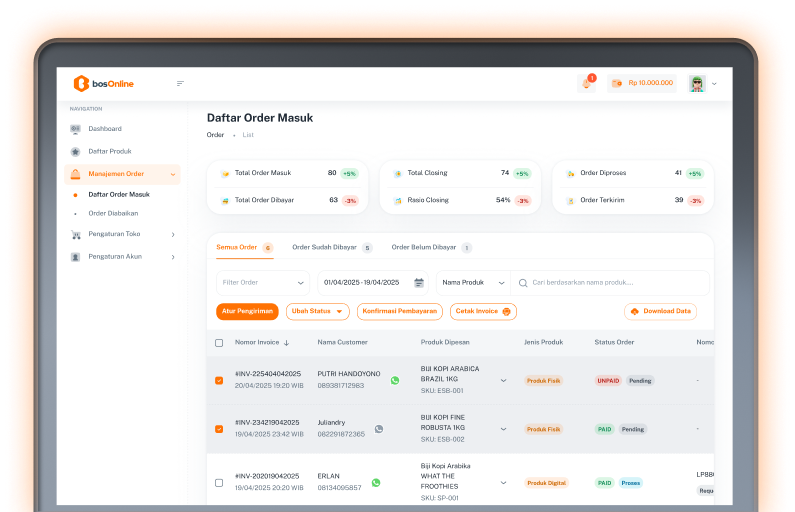
Task: Go to Dashboard in the sidebar
Action: click(105, 129)
